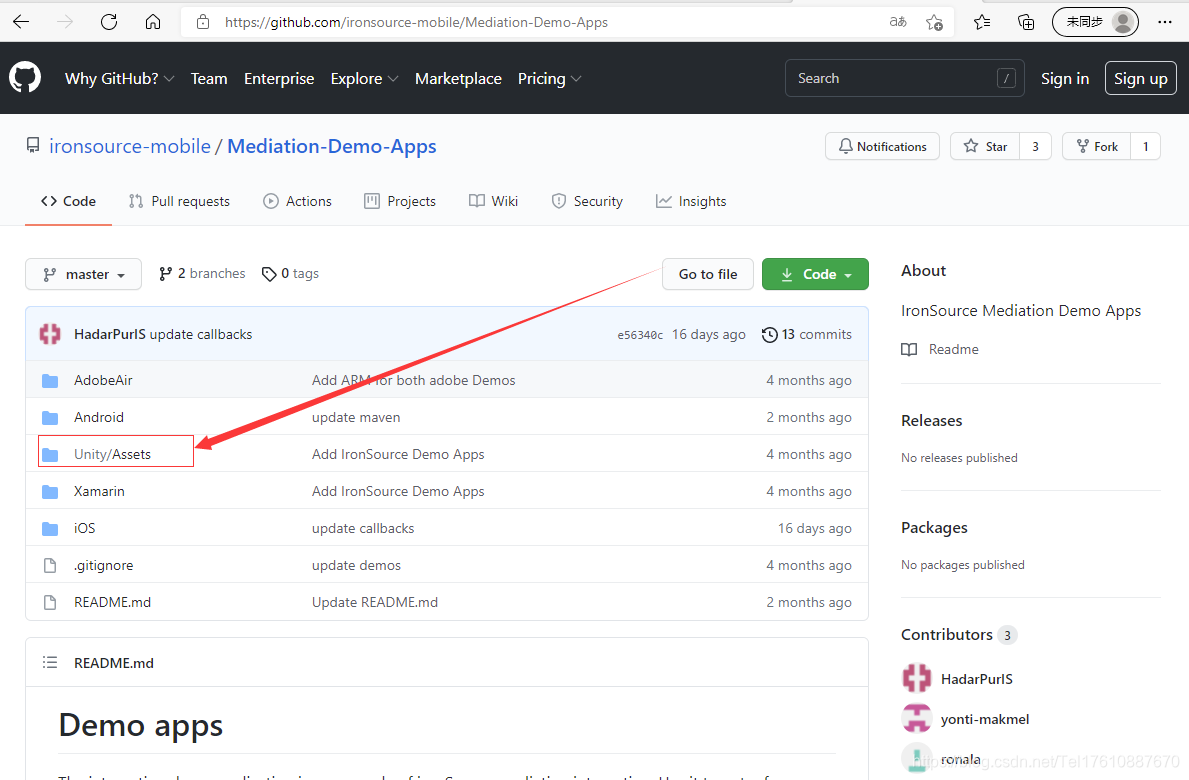Reload the page with refresh icon
The image size is (1189, 780).
[x=109, y=22]
